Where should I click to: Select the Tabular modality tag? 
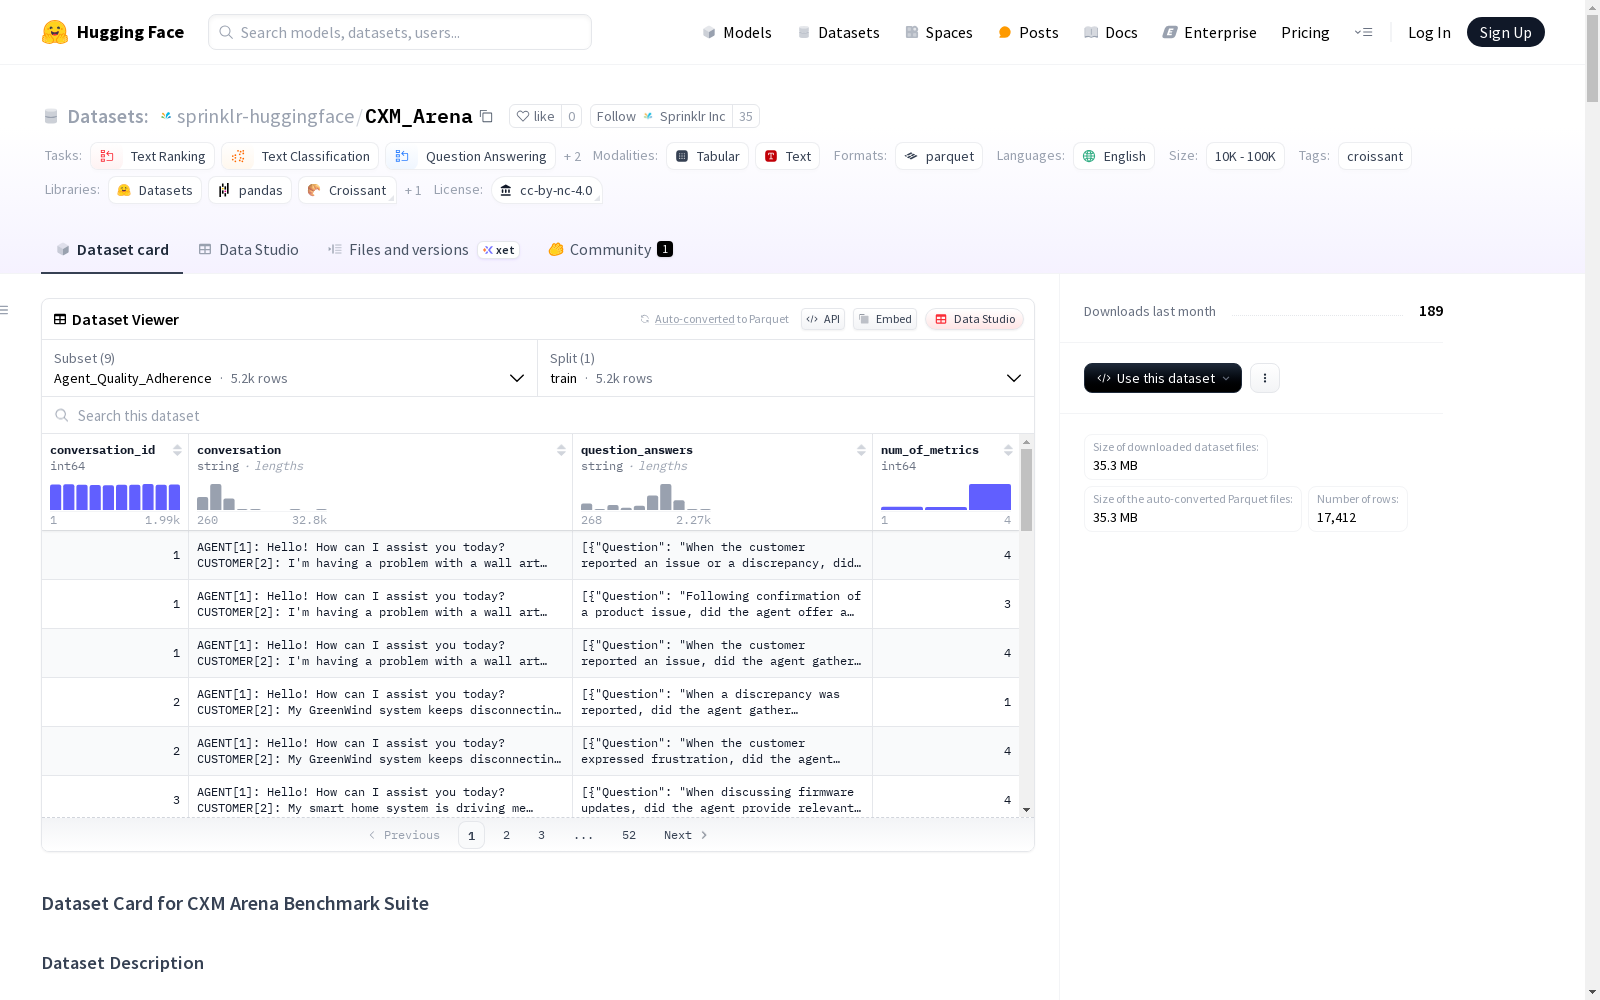coord(707,156)
